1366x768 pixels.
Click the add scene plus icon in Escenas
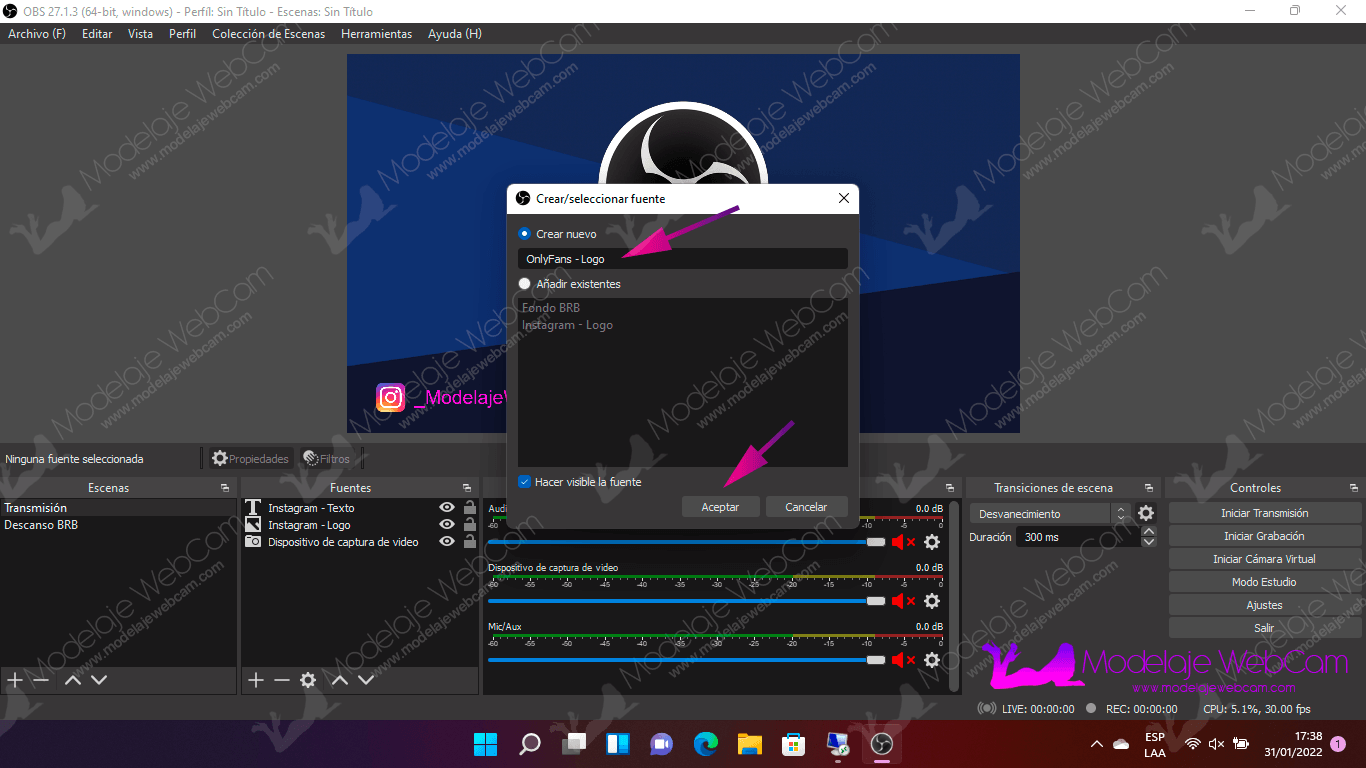coord(15,680)
